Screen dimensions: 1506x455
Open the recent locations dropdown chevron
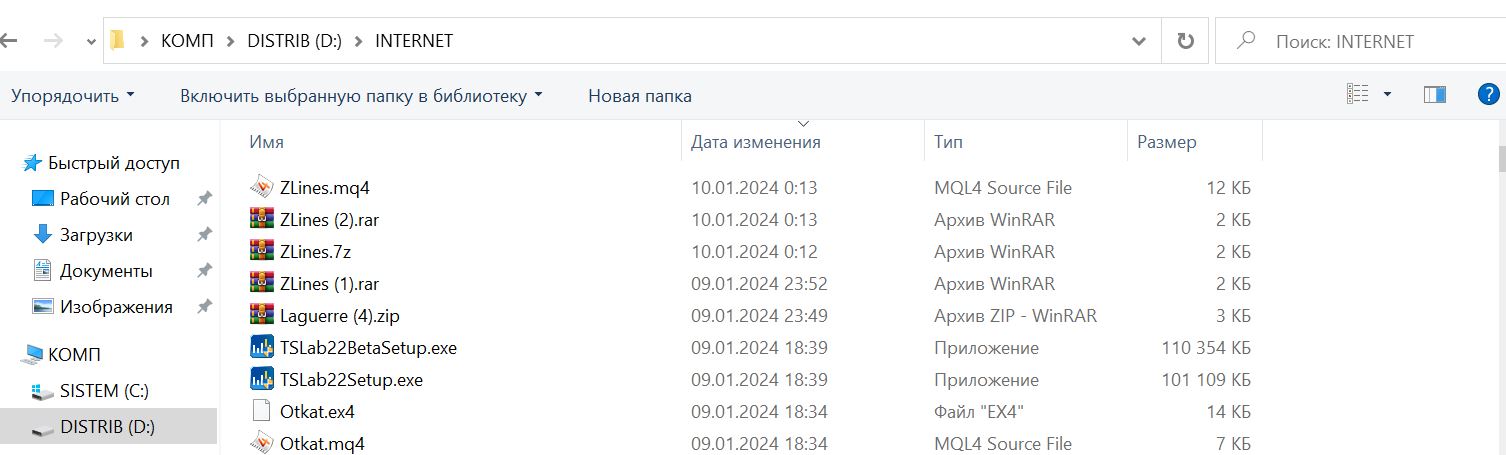click(91, 41)
